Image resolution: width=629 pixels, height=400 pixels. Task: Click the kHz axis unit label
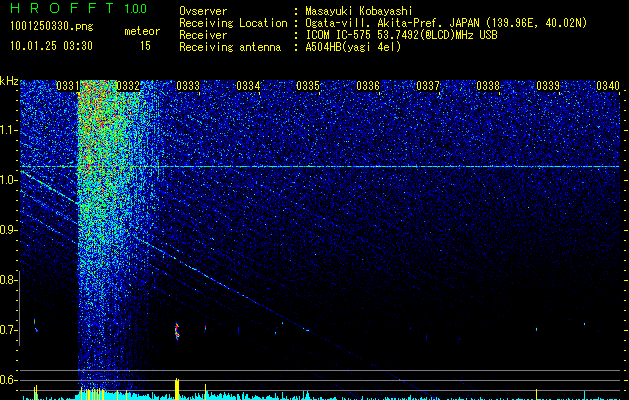[9, 81]
